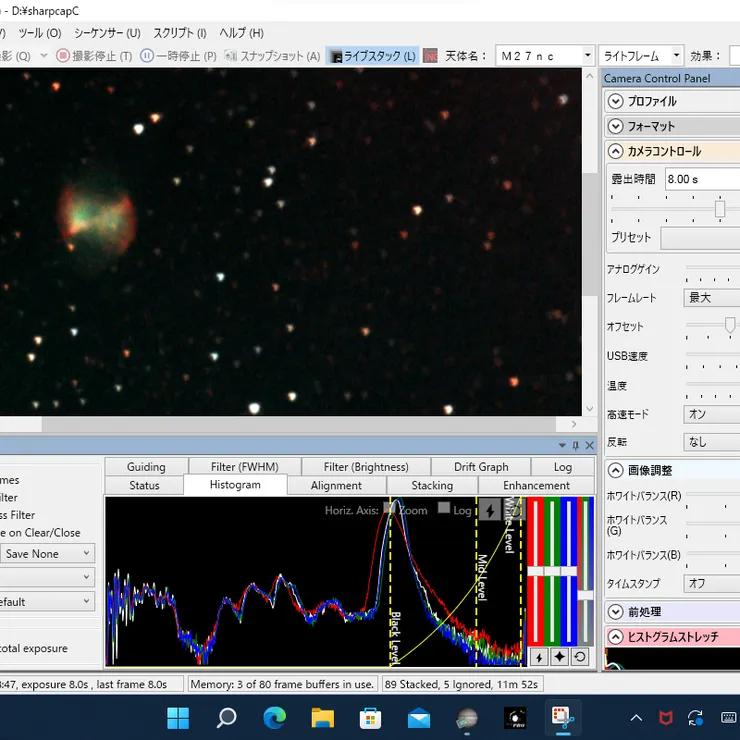Open Microsoft Edge from the taskbar
740x740 pixels.
[275, 717]
